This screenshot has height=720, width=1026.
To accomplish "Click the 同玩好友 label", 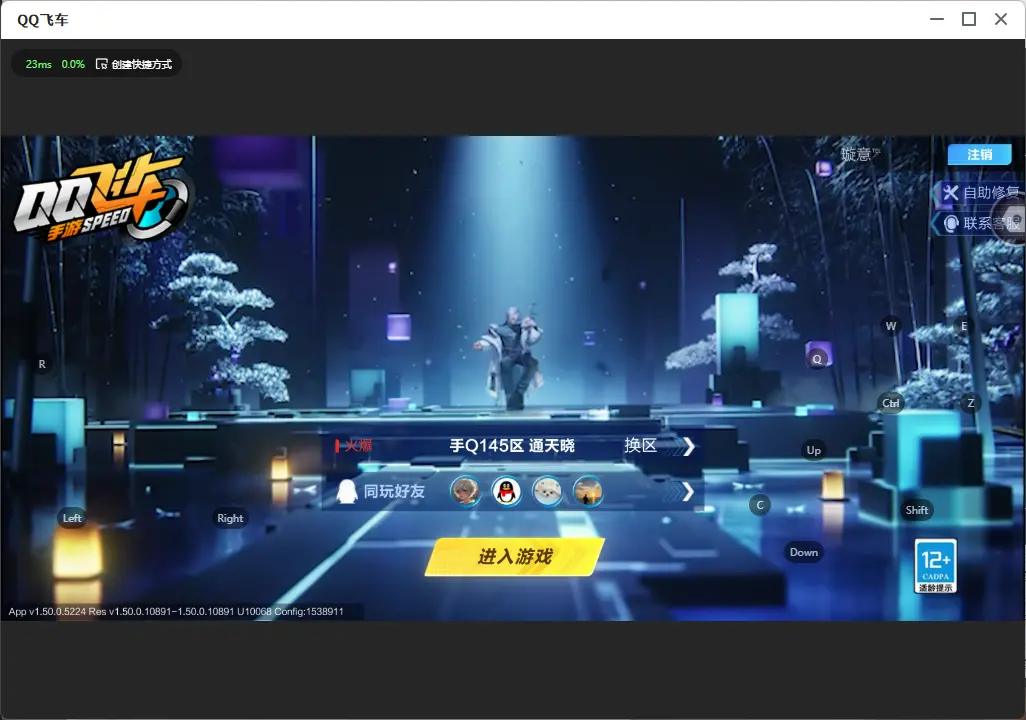I will click(394, 492).
